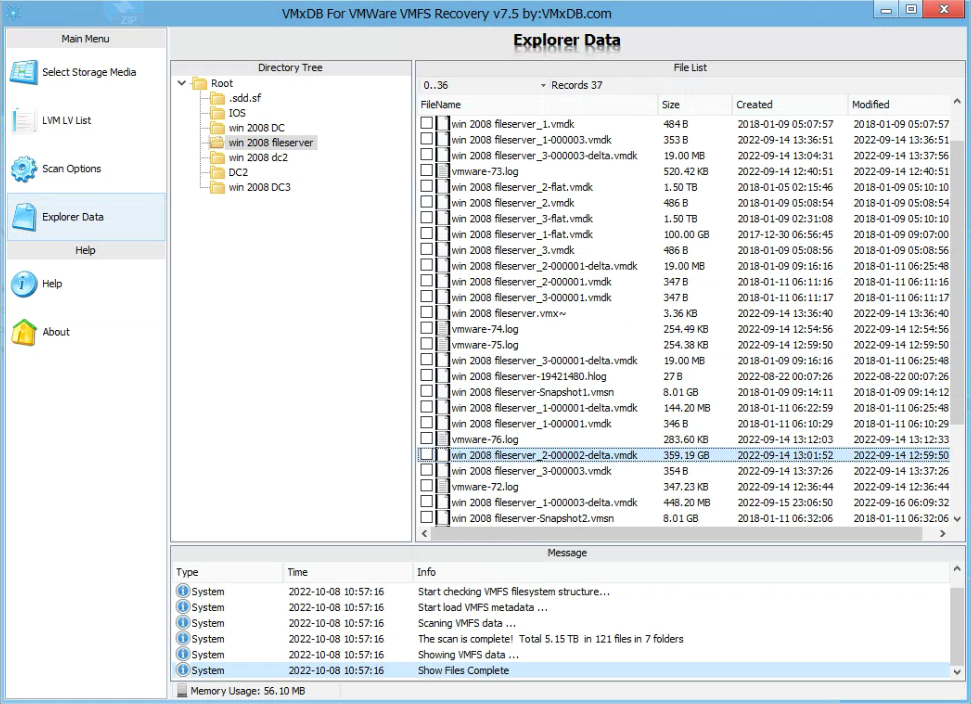Click the file list horizontal scrollbar
The height and width of the screenshot is (704, 971).
[676, 533]
